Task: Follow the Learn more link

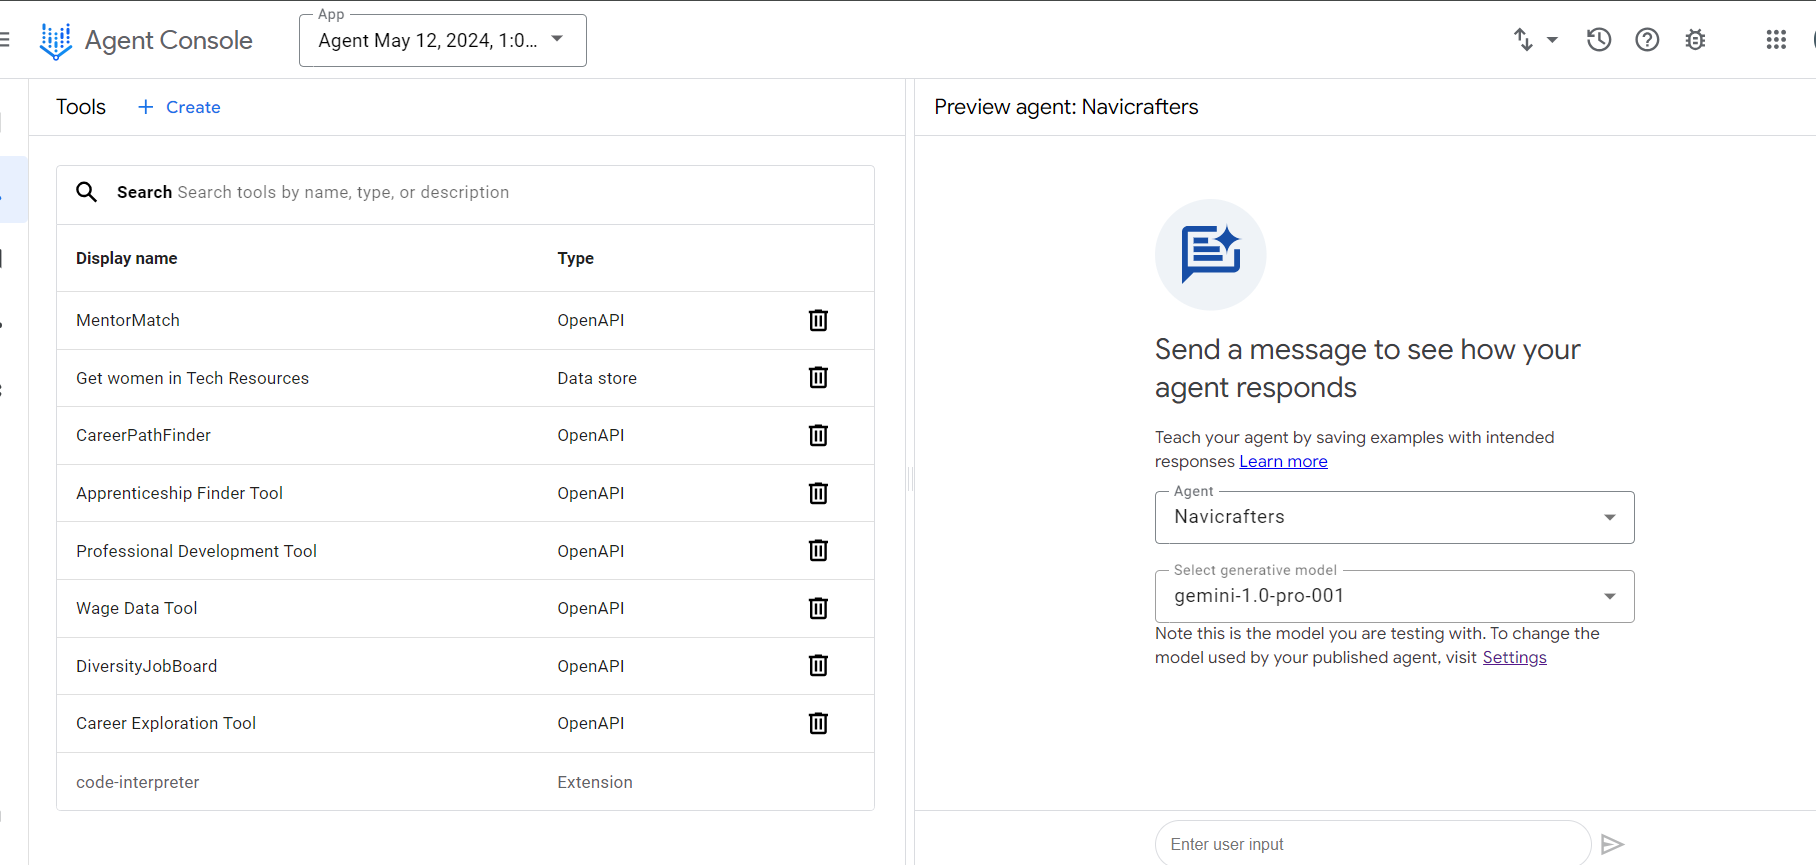Action: [1283, 461]
